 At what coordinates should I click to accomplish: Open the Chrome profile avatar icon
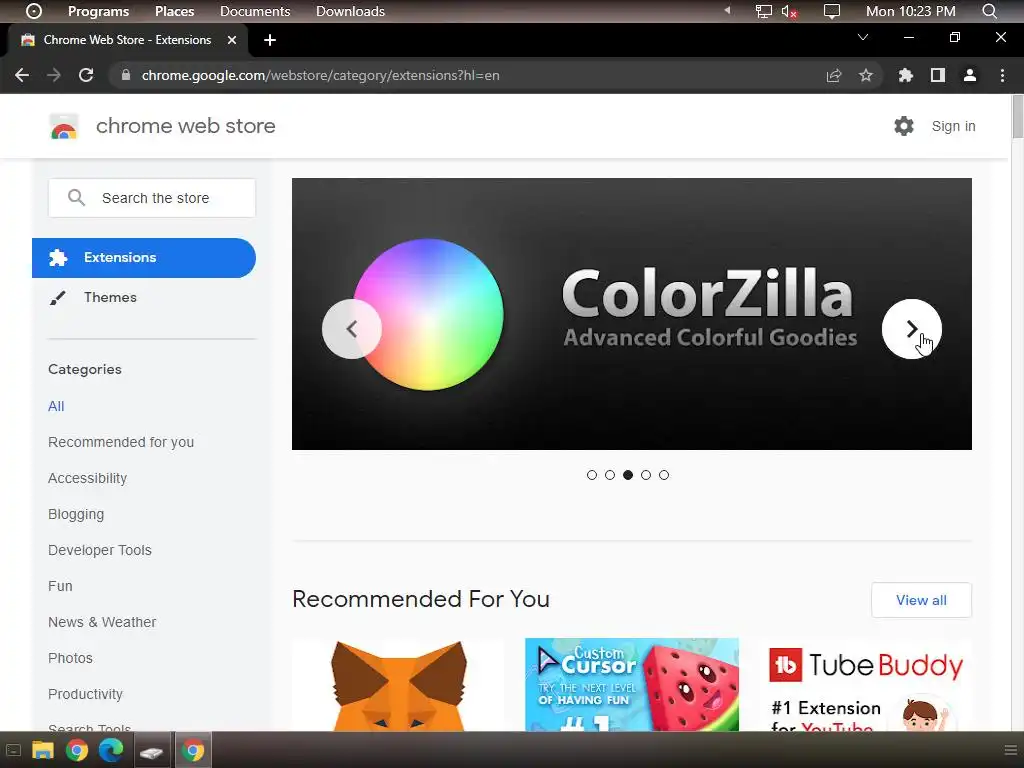970,76
